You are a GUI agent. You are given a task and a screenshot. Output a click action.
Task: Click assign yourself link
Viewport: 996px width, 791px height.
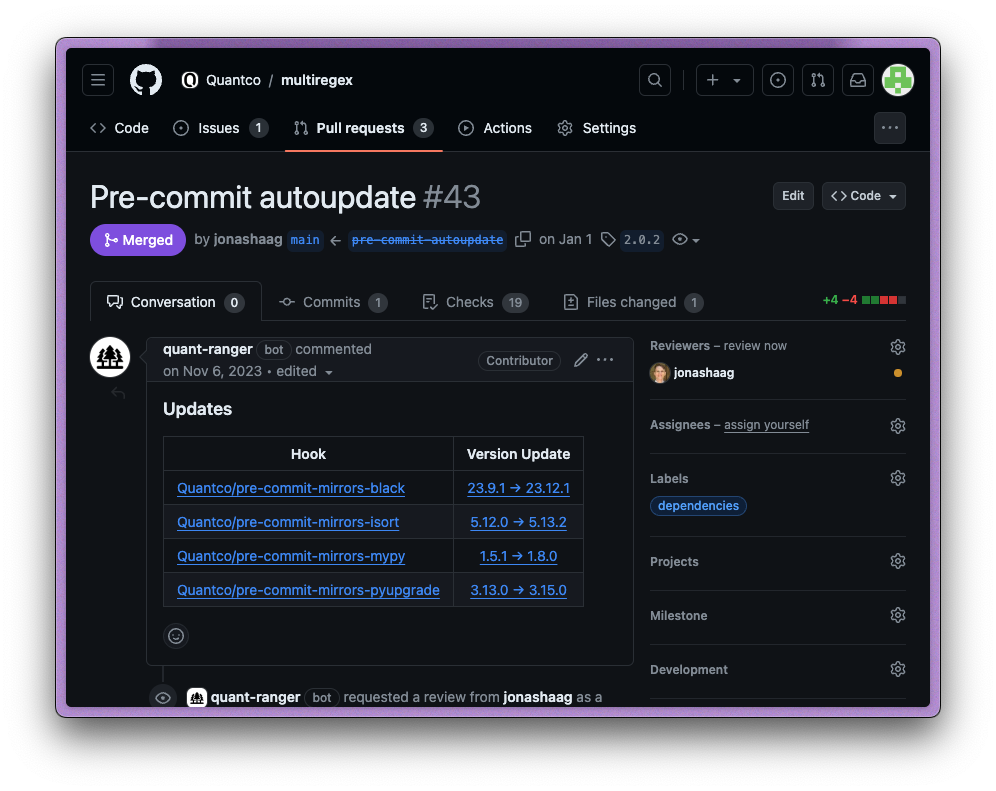(766, 424)
